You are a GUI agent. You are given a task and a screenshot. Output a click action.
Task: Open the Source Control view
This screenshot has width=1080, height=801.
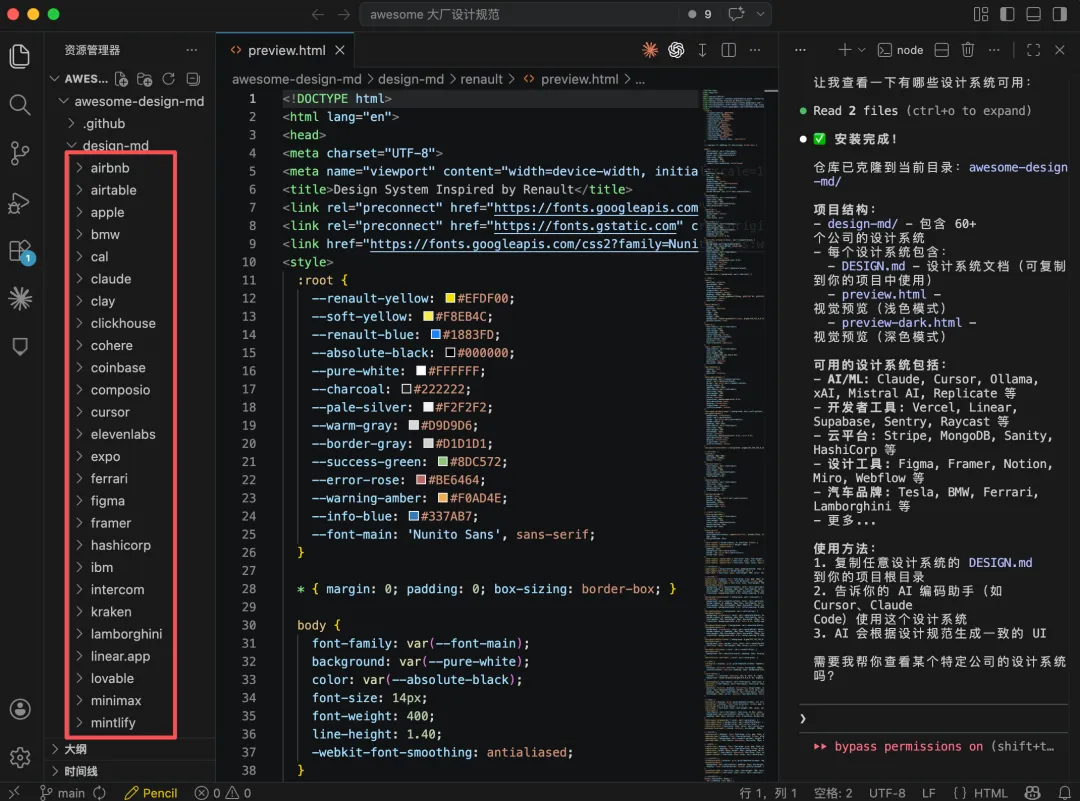click(20, 153)
